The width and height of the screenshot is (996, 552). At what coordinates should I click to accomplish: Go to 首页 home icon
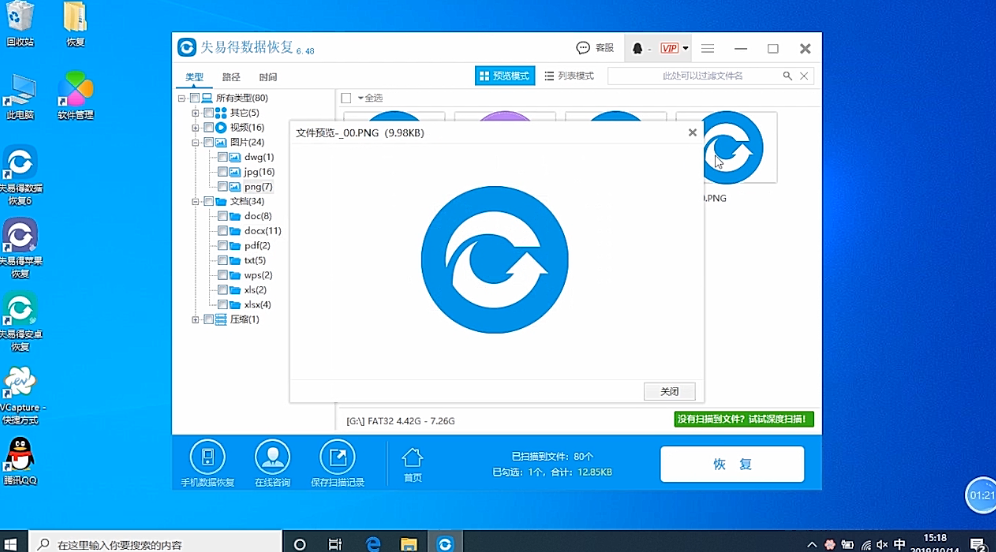412,459
